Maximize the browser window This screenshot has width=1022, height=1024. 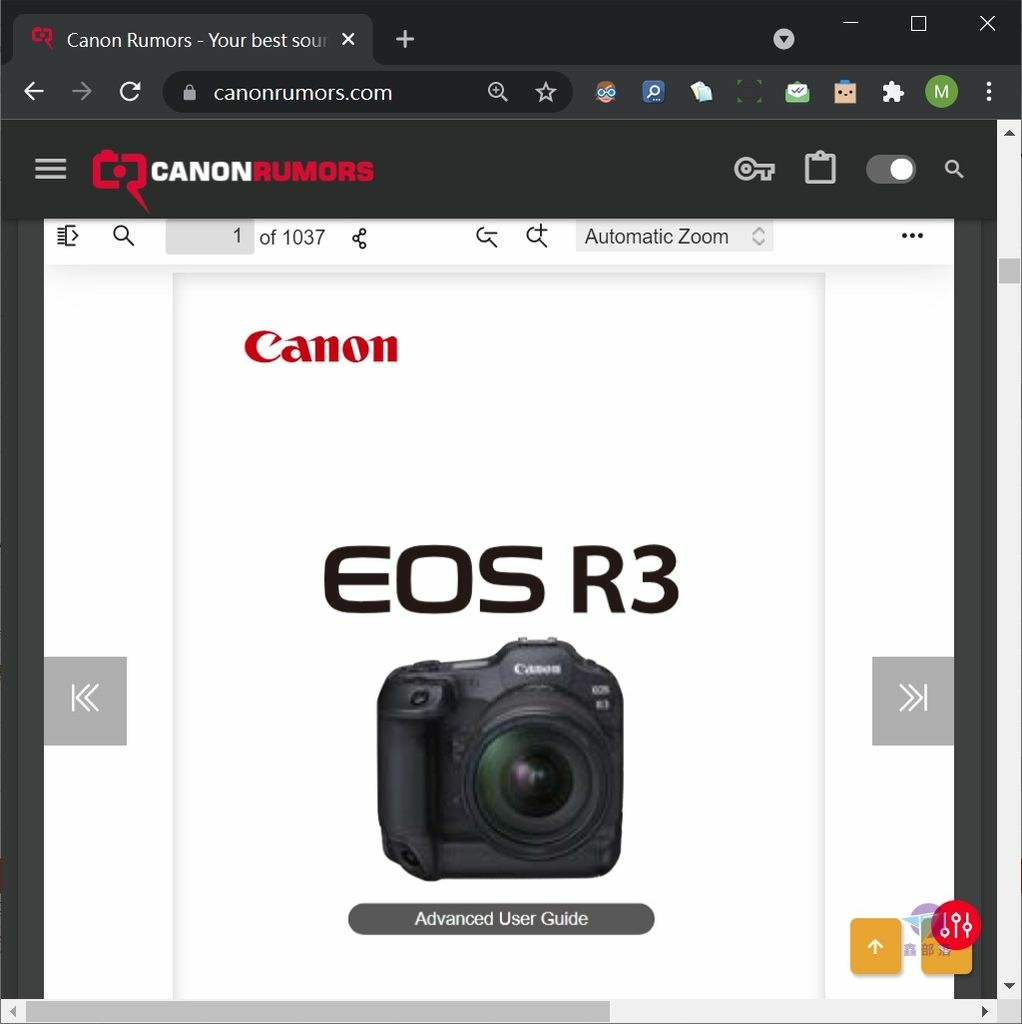point(918,24)
